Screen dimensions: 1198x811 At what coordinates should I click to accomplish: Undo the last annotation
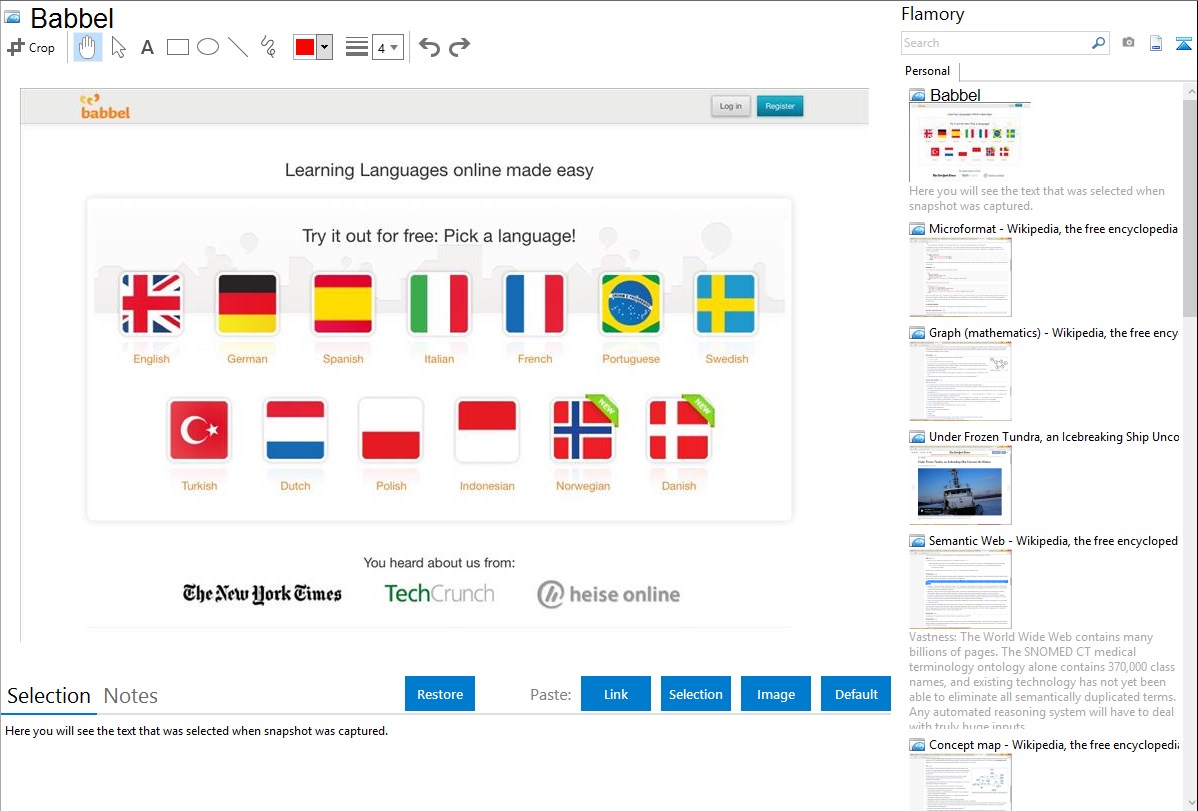[429, 47]
